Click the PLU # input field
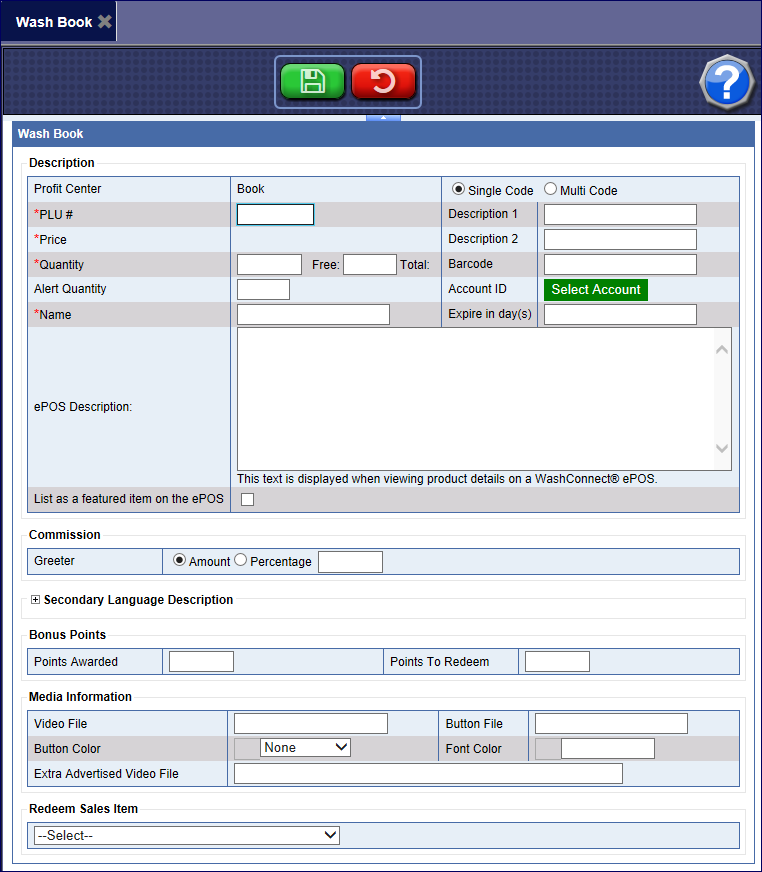The width and height of the screenshot is (762, 872). click(275, 215)
